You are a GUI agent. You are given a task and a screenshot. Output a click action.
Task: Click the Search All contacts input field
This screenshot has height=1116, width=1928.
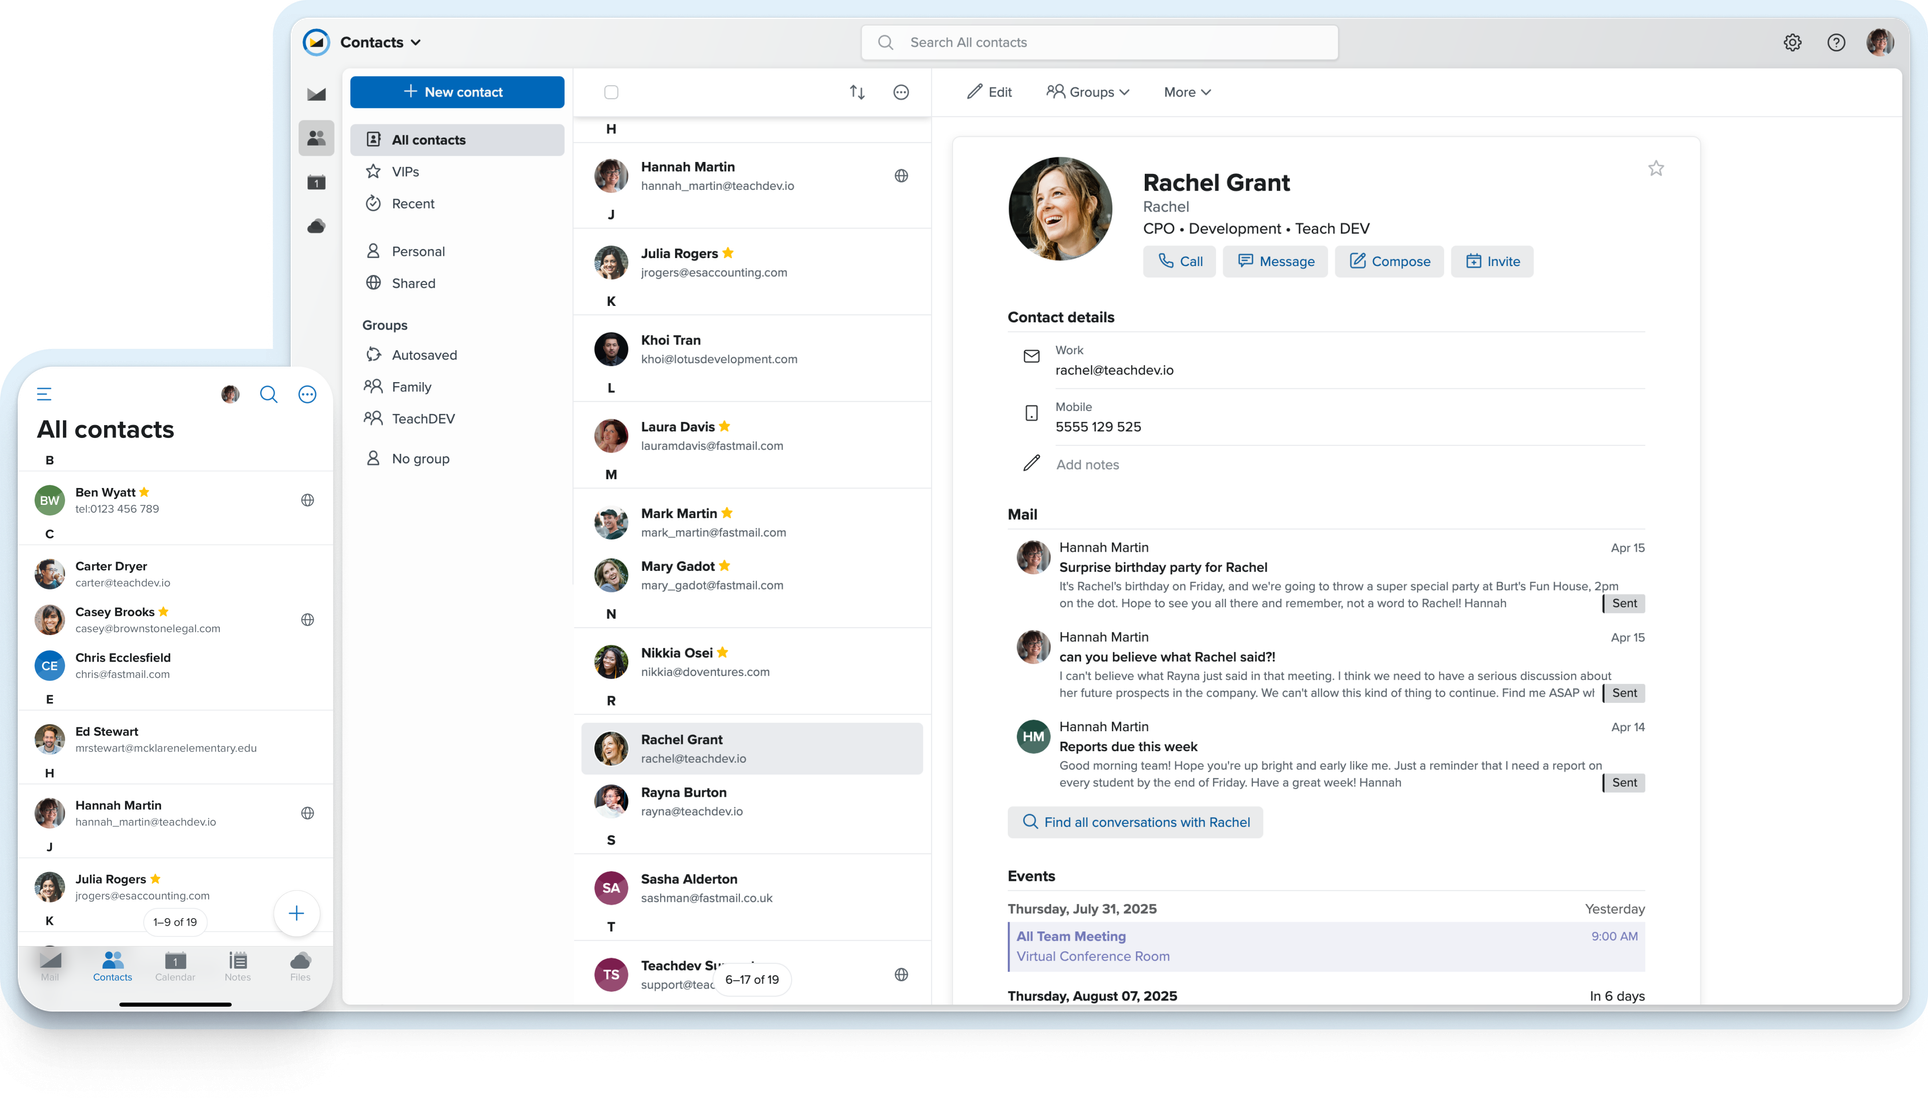[x=1098, y=42]
